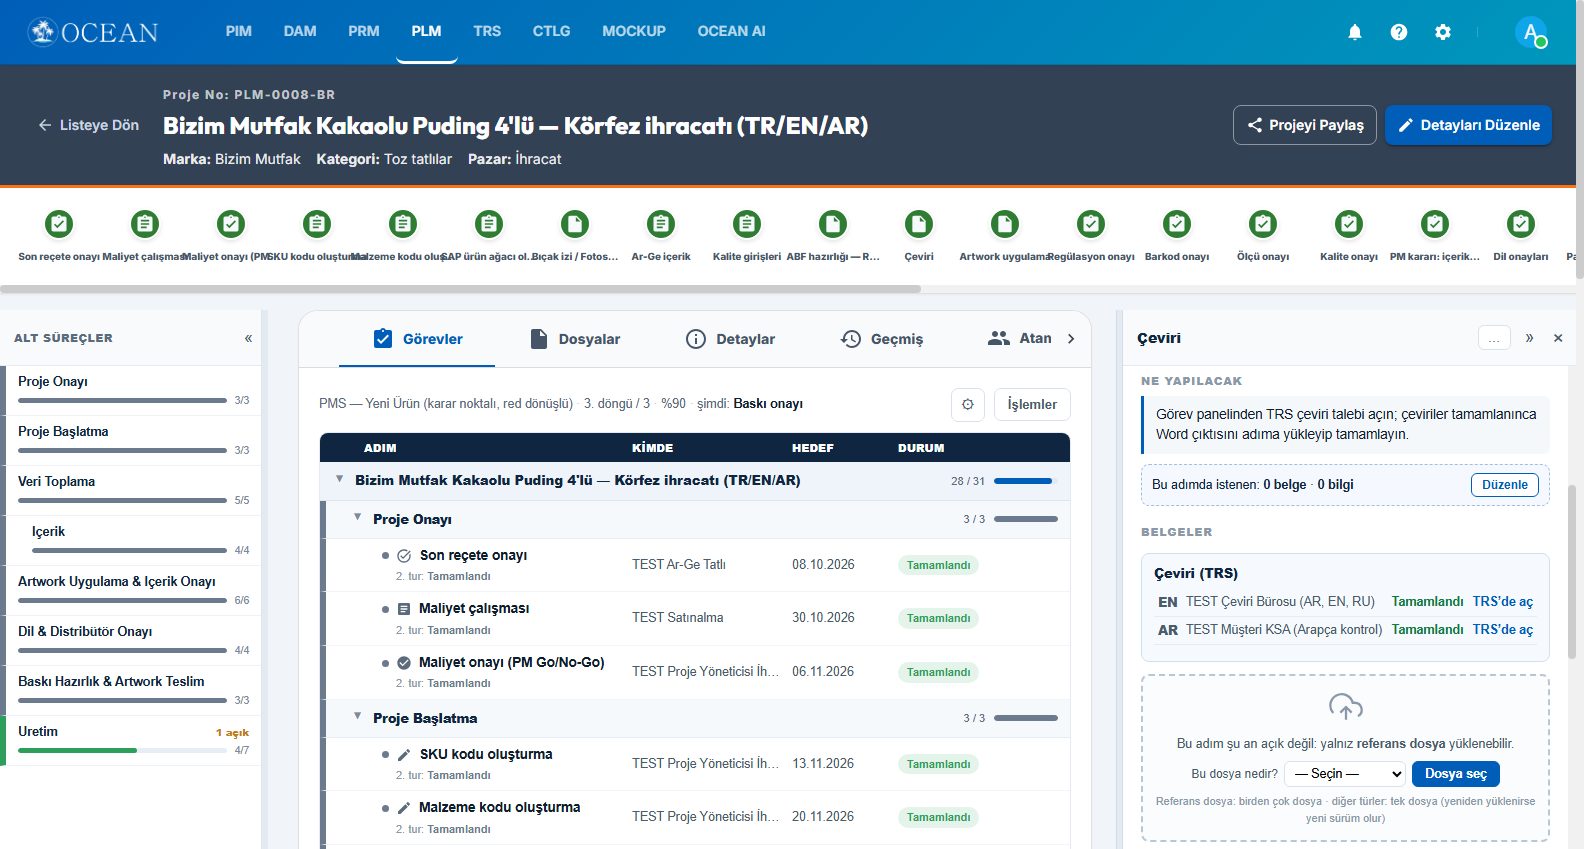Screen dimensions: 1584x849
Task: Select Uretim in the Alt Süreçler list
Action: click(131, 740)
